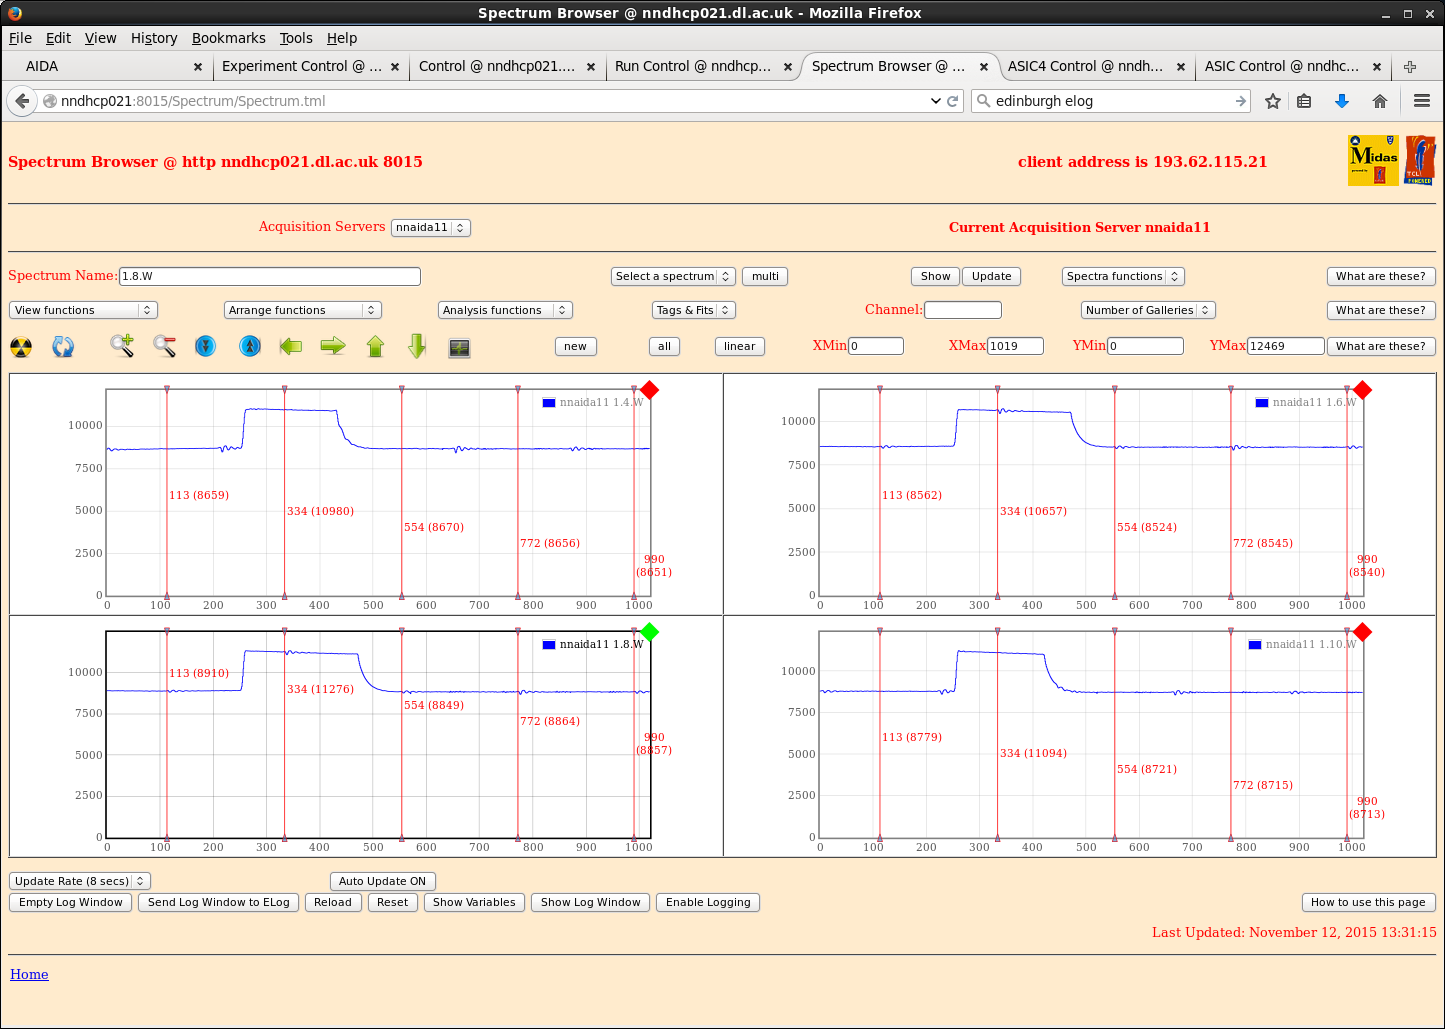The image size is (1445, 1029).
Task: Click the Firefox back arrow button
Action: (x=22, y=101)
